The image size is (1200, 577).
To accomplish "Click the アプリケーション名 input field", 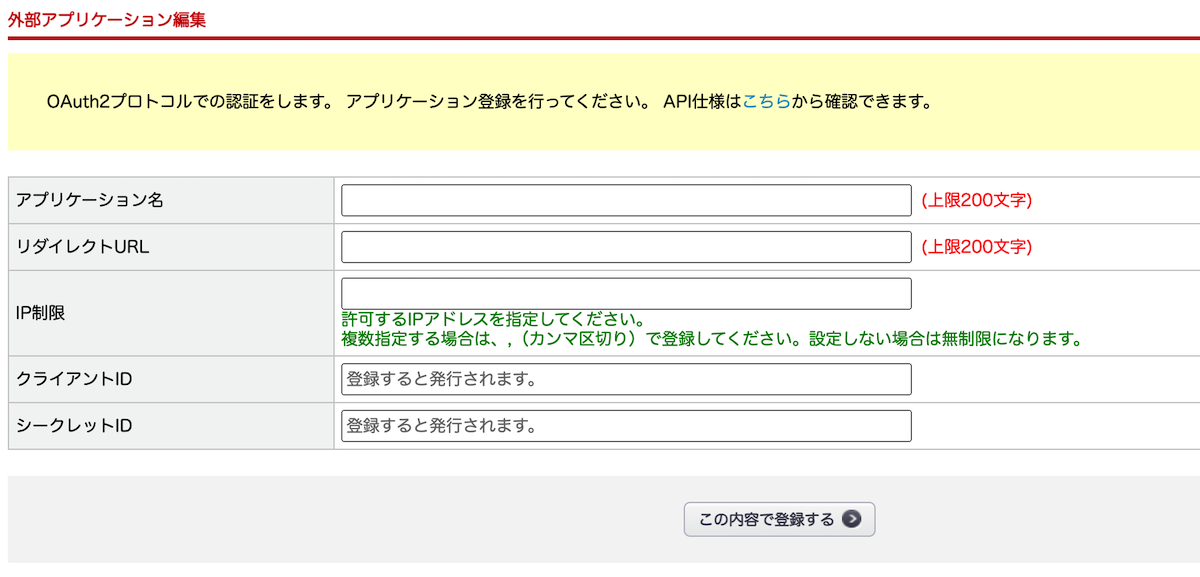I will click(626, 200).
